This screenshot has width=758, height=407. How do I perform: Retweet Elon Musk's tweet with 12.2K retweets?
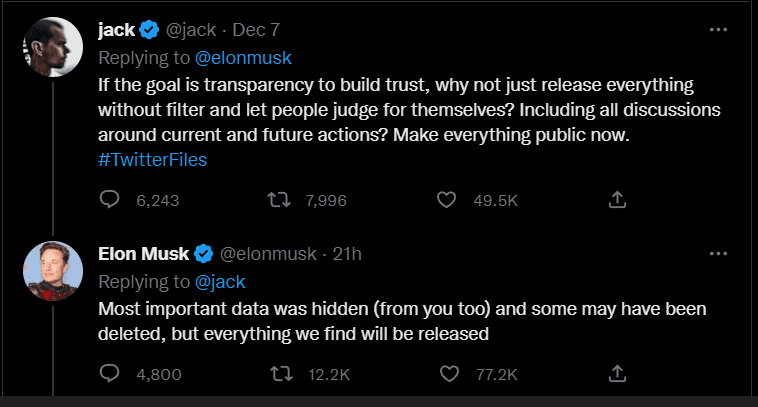point(280,374)
